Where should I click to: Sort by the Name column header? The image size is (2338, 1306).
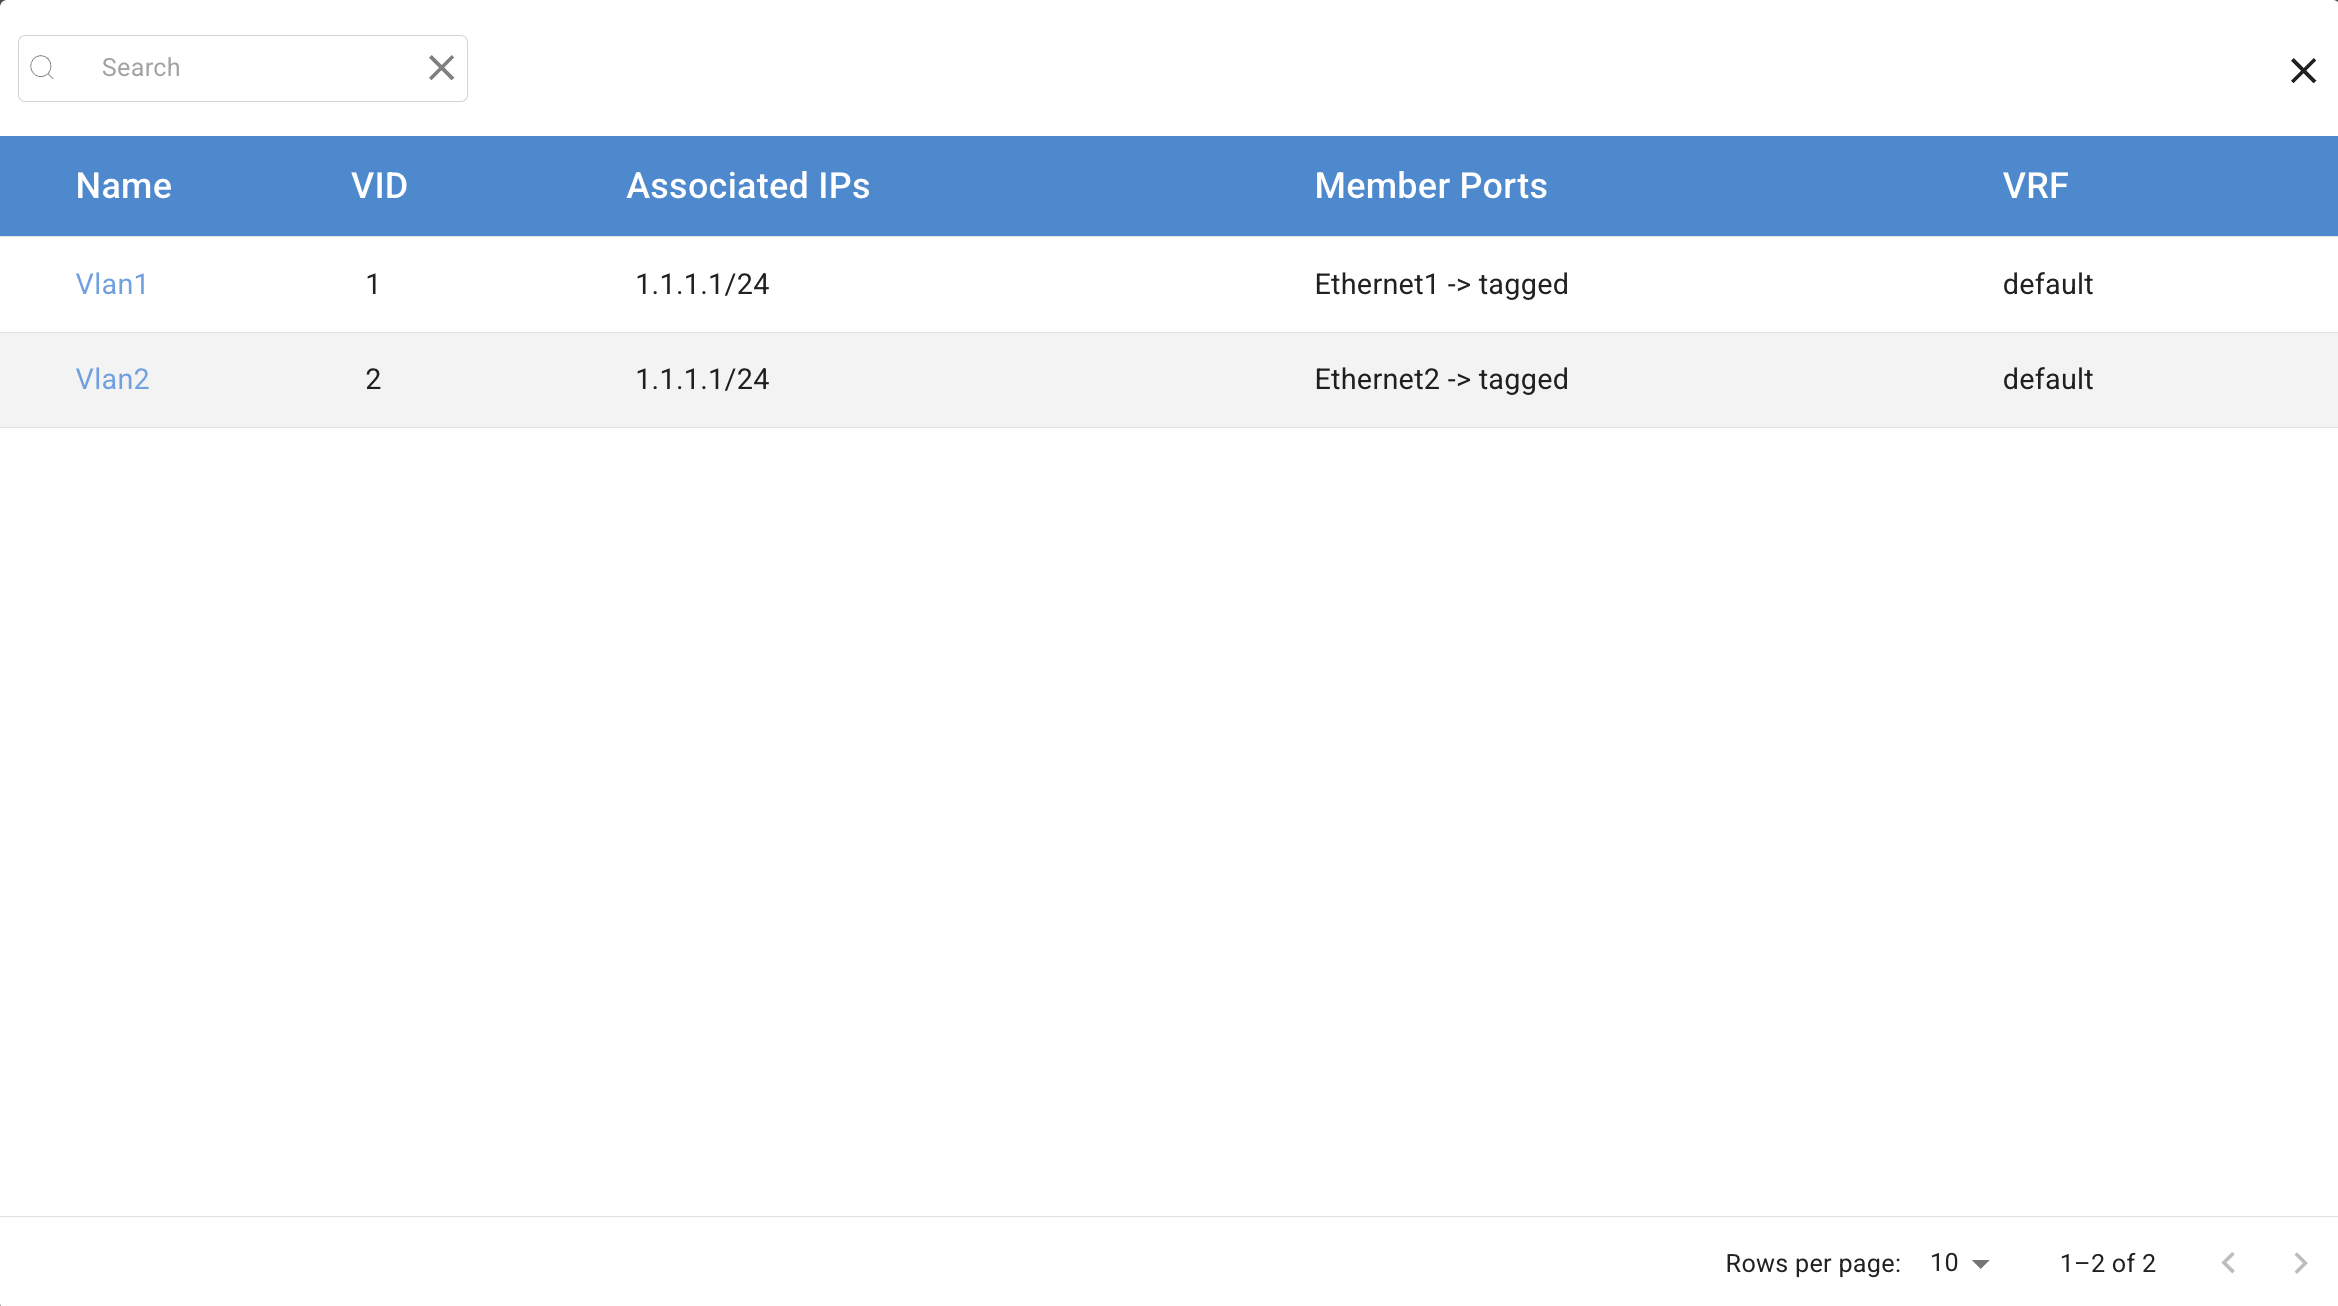coord(124,186)
